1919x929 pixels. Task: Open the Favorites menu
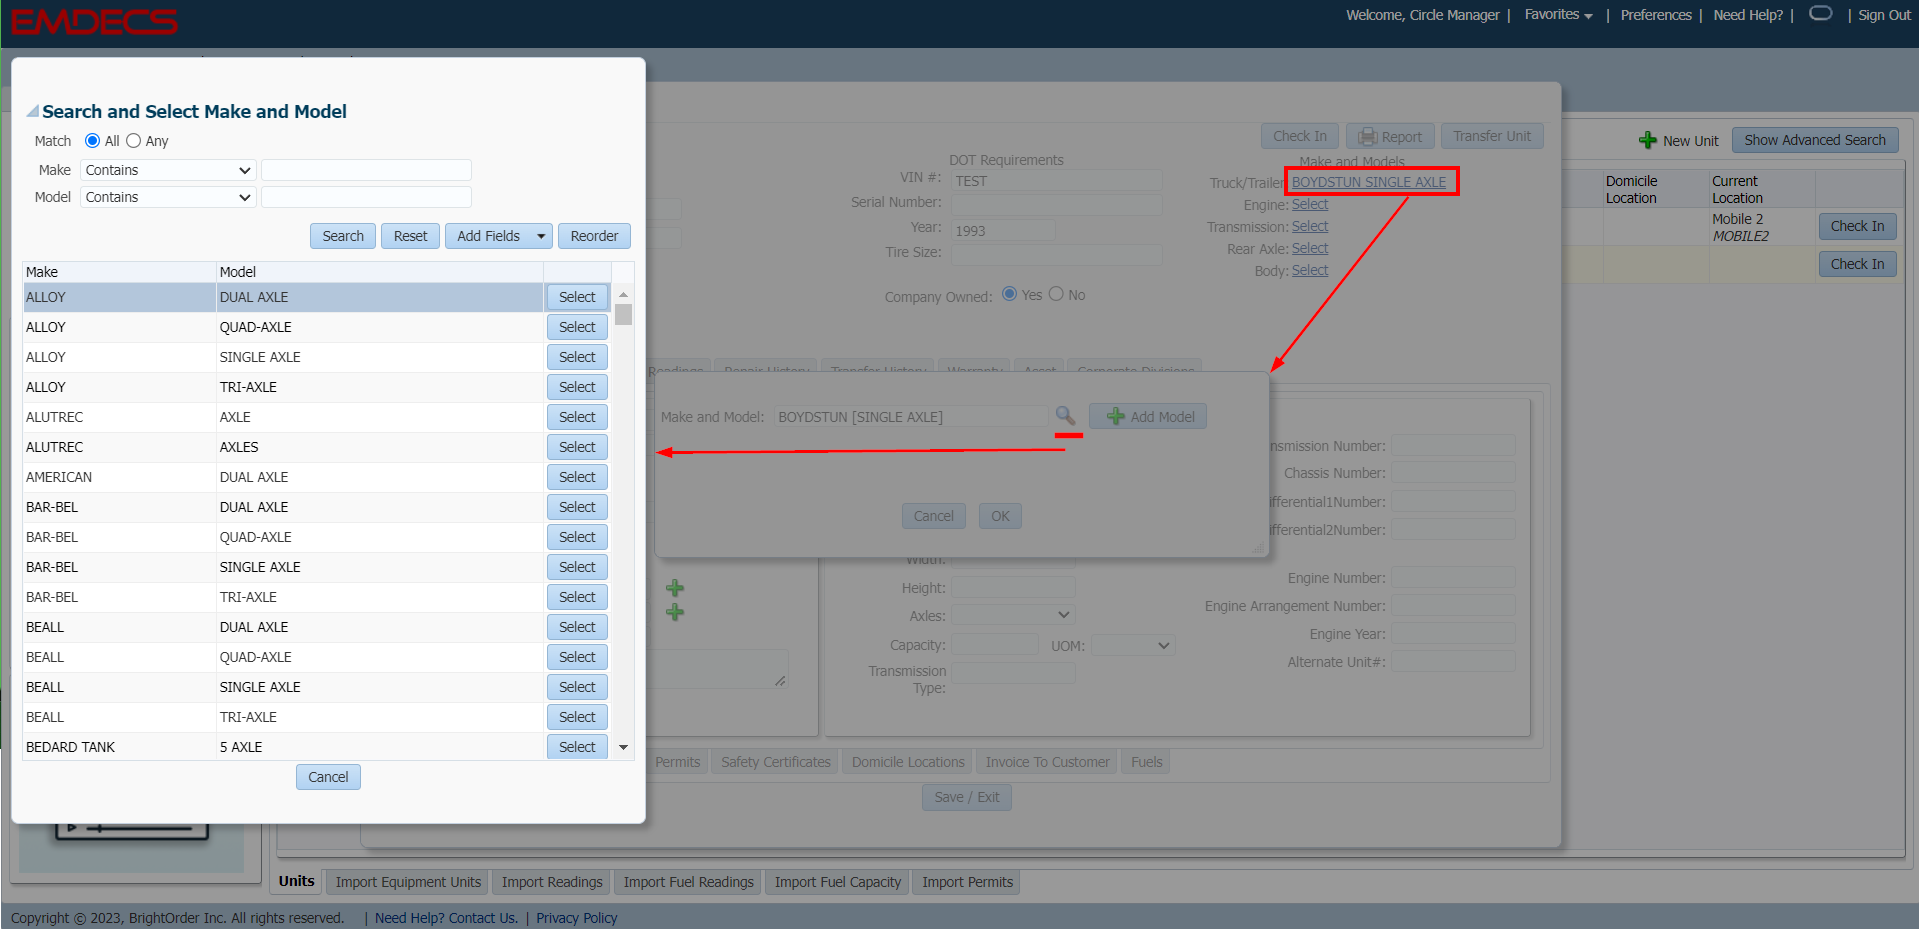click(1557, 15)
